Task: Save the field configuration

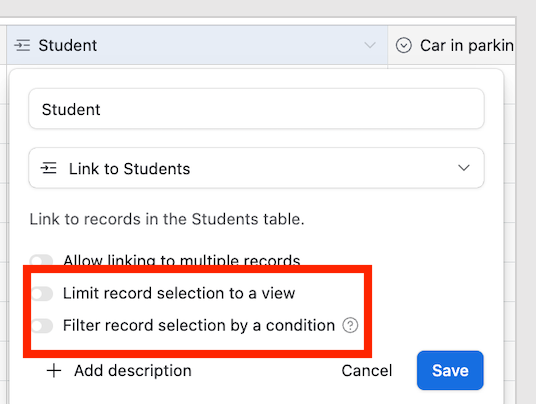Action: click(x=450, y=371)
